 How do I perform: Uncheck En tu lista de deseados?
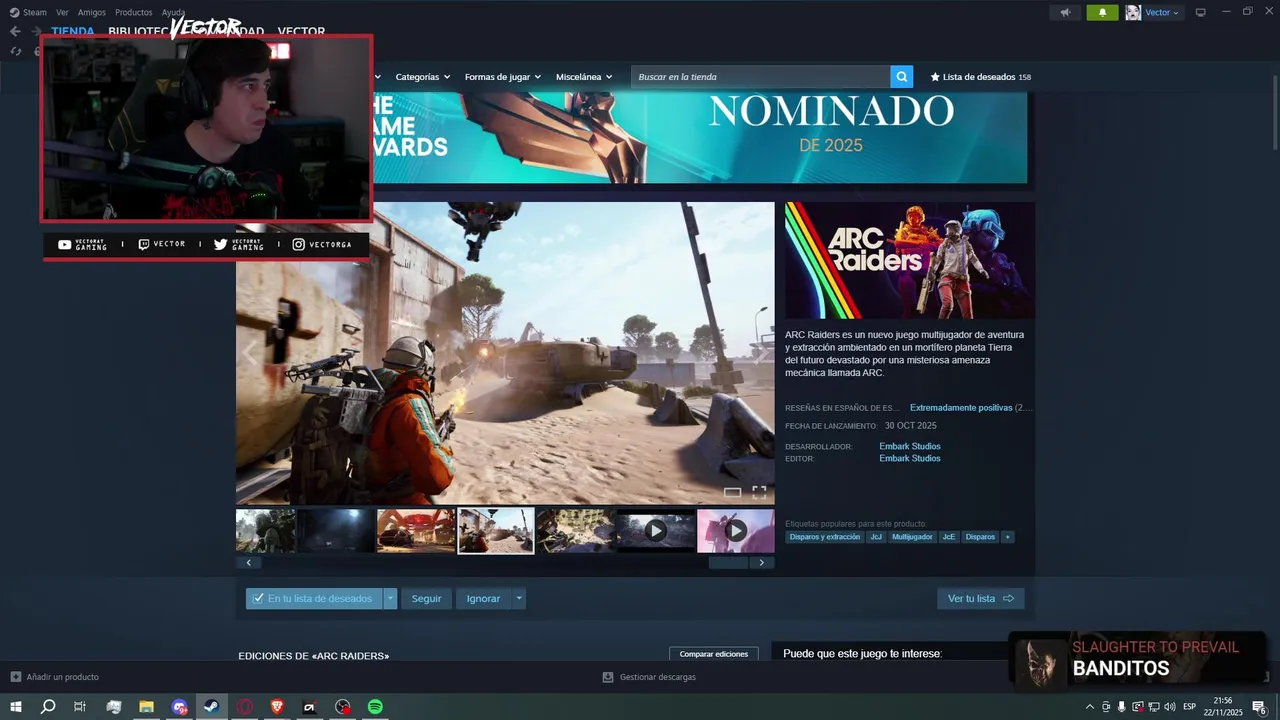(314, 599)
